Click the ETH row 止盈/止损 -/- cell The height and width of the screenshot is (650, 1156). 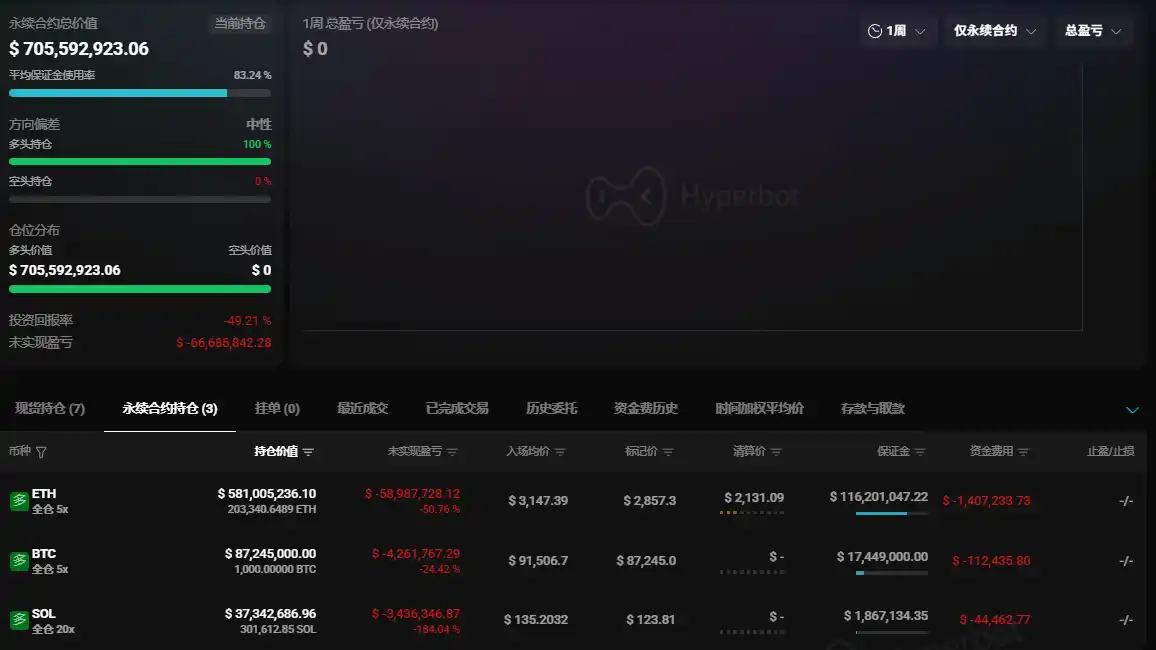tap(1126, 501)
